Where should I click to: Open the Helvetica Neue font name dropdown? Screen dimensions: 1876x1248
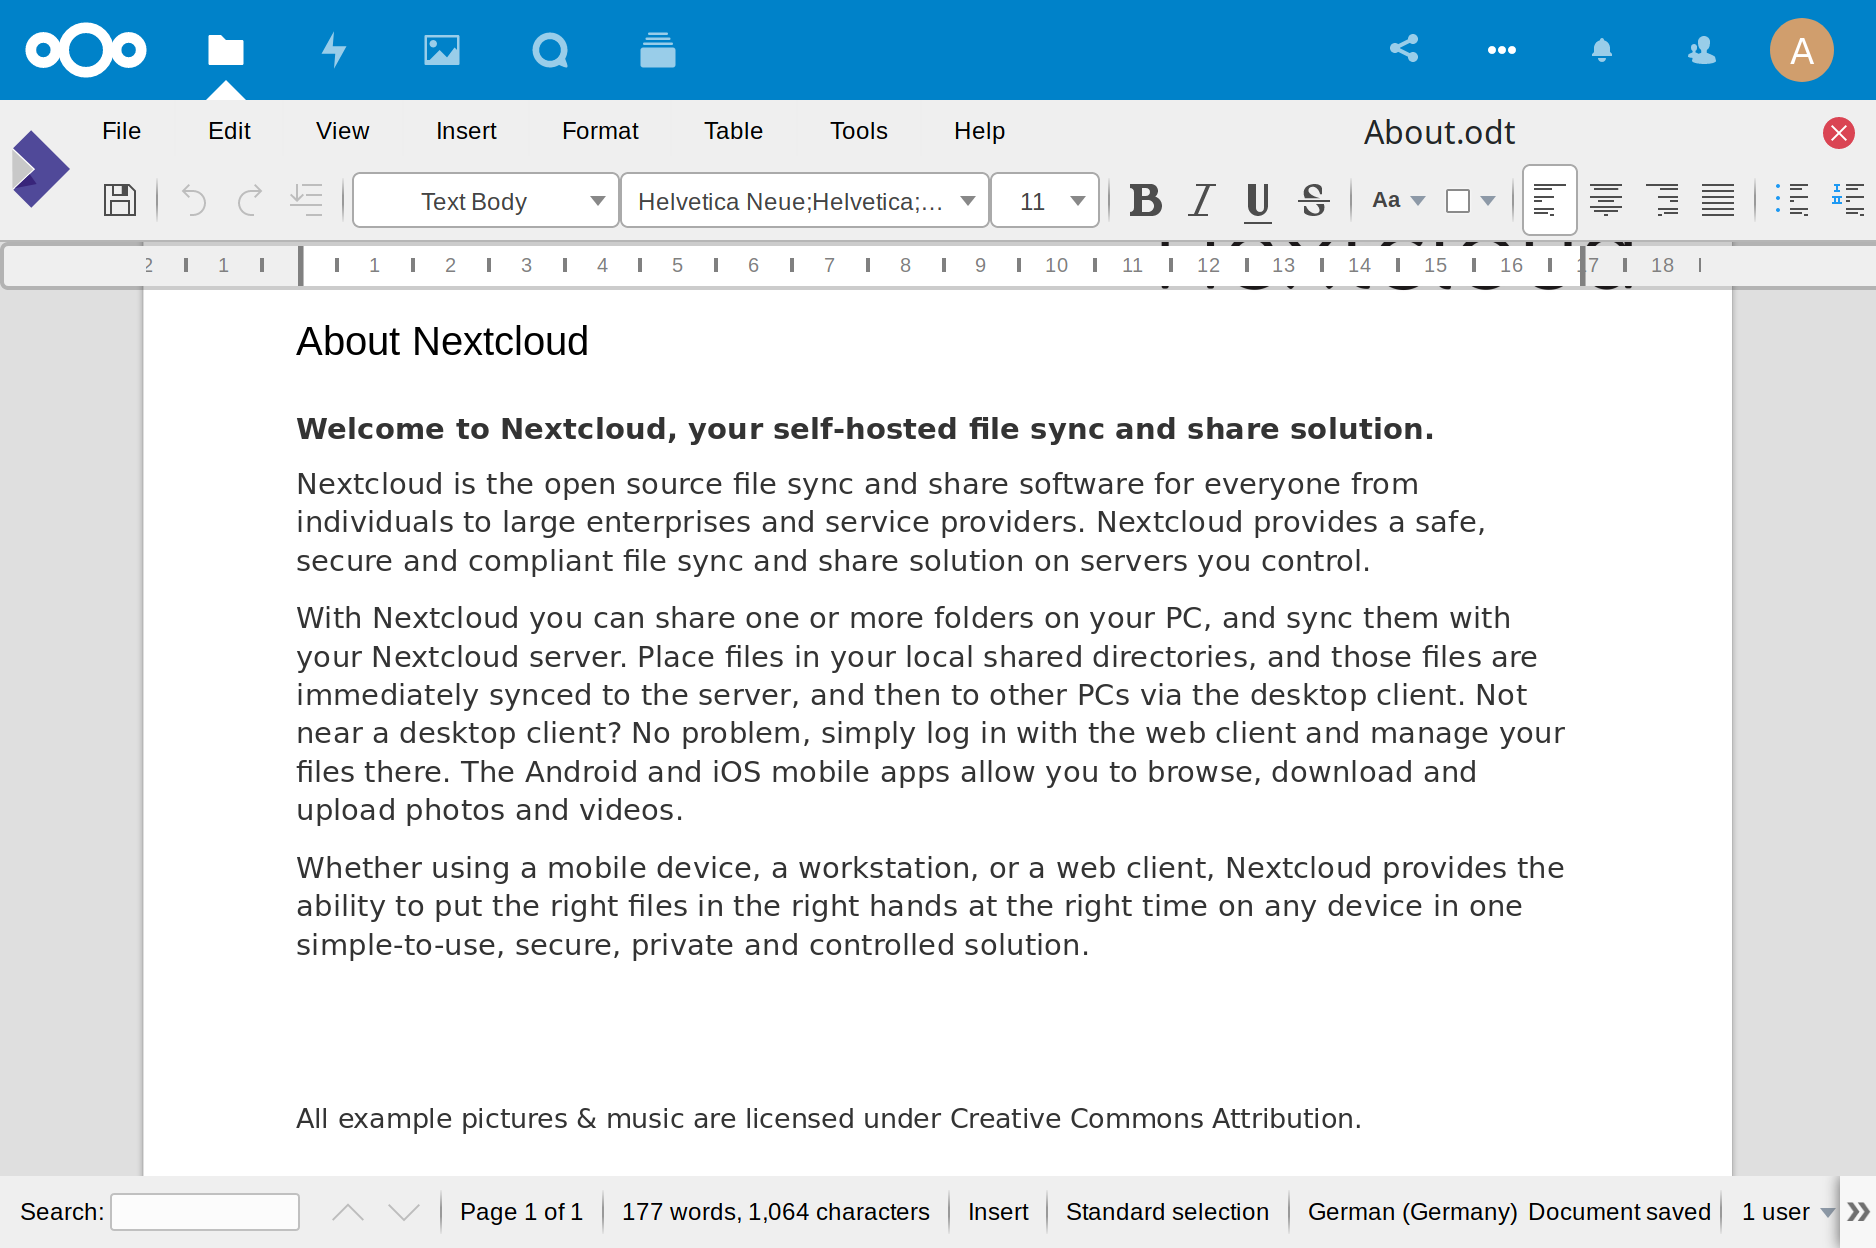(967, 201)
